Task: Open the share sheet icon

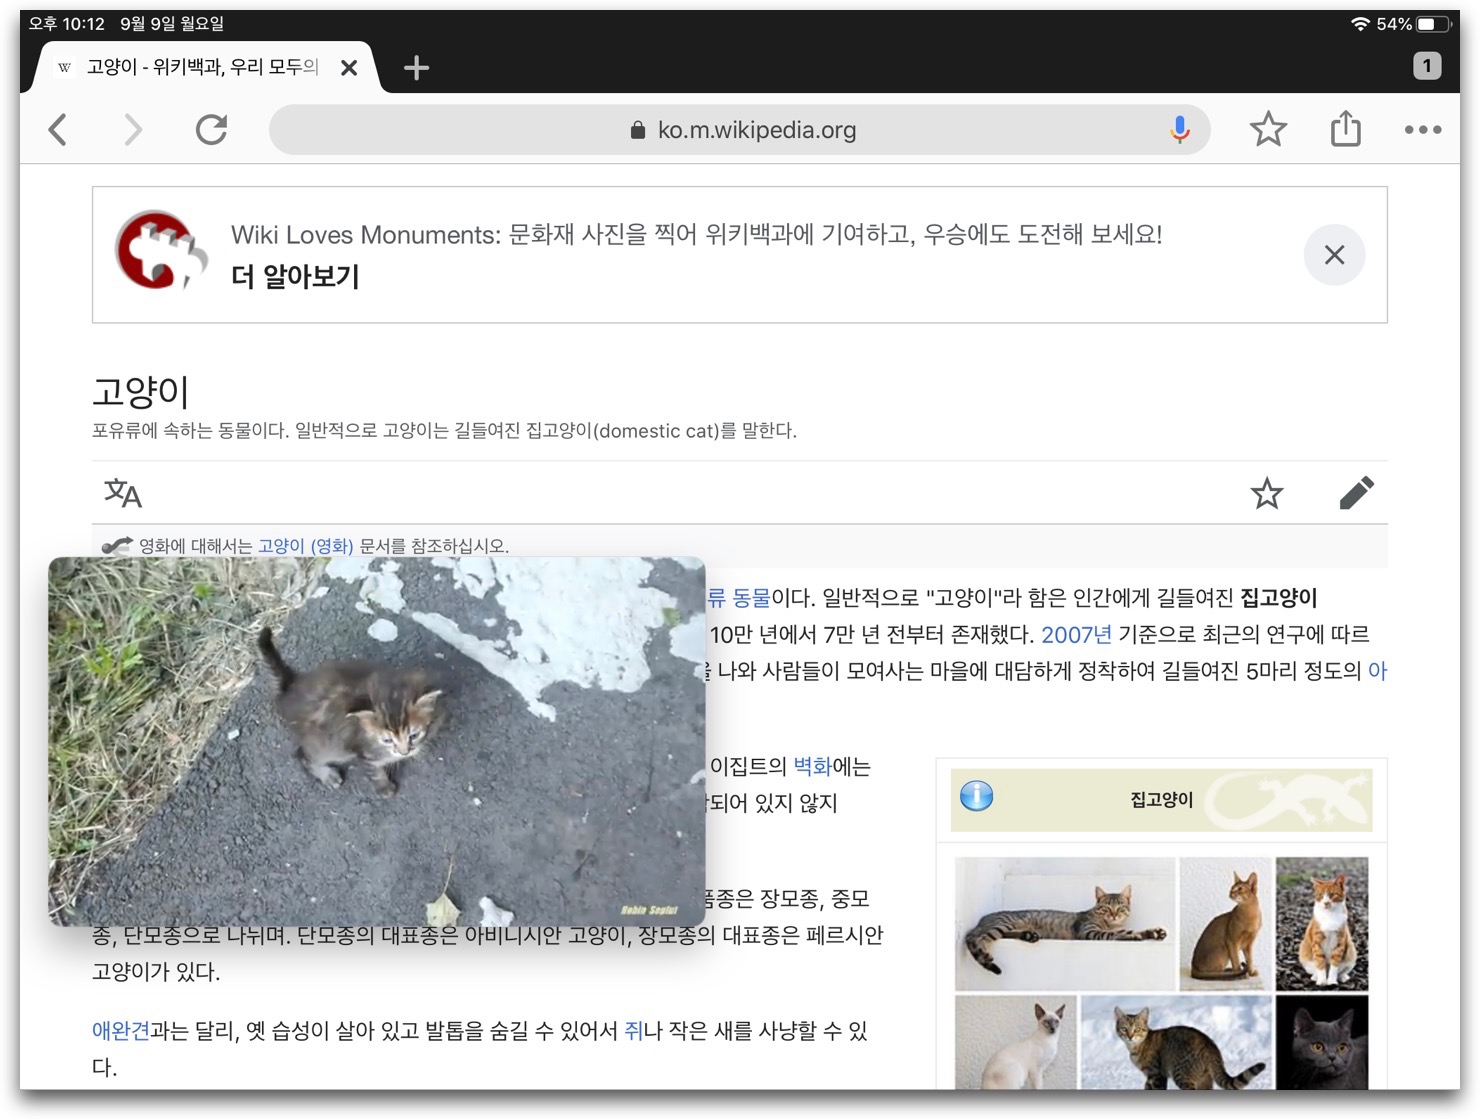Action: click(x=1346, y=129)
